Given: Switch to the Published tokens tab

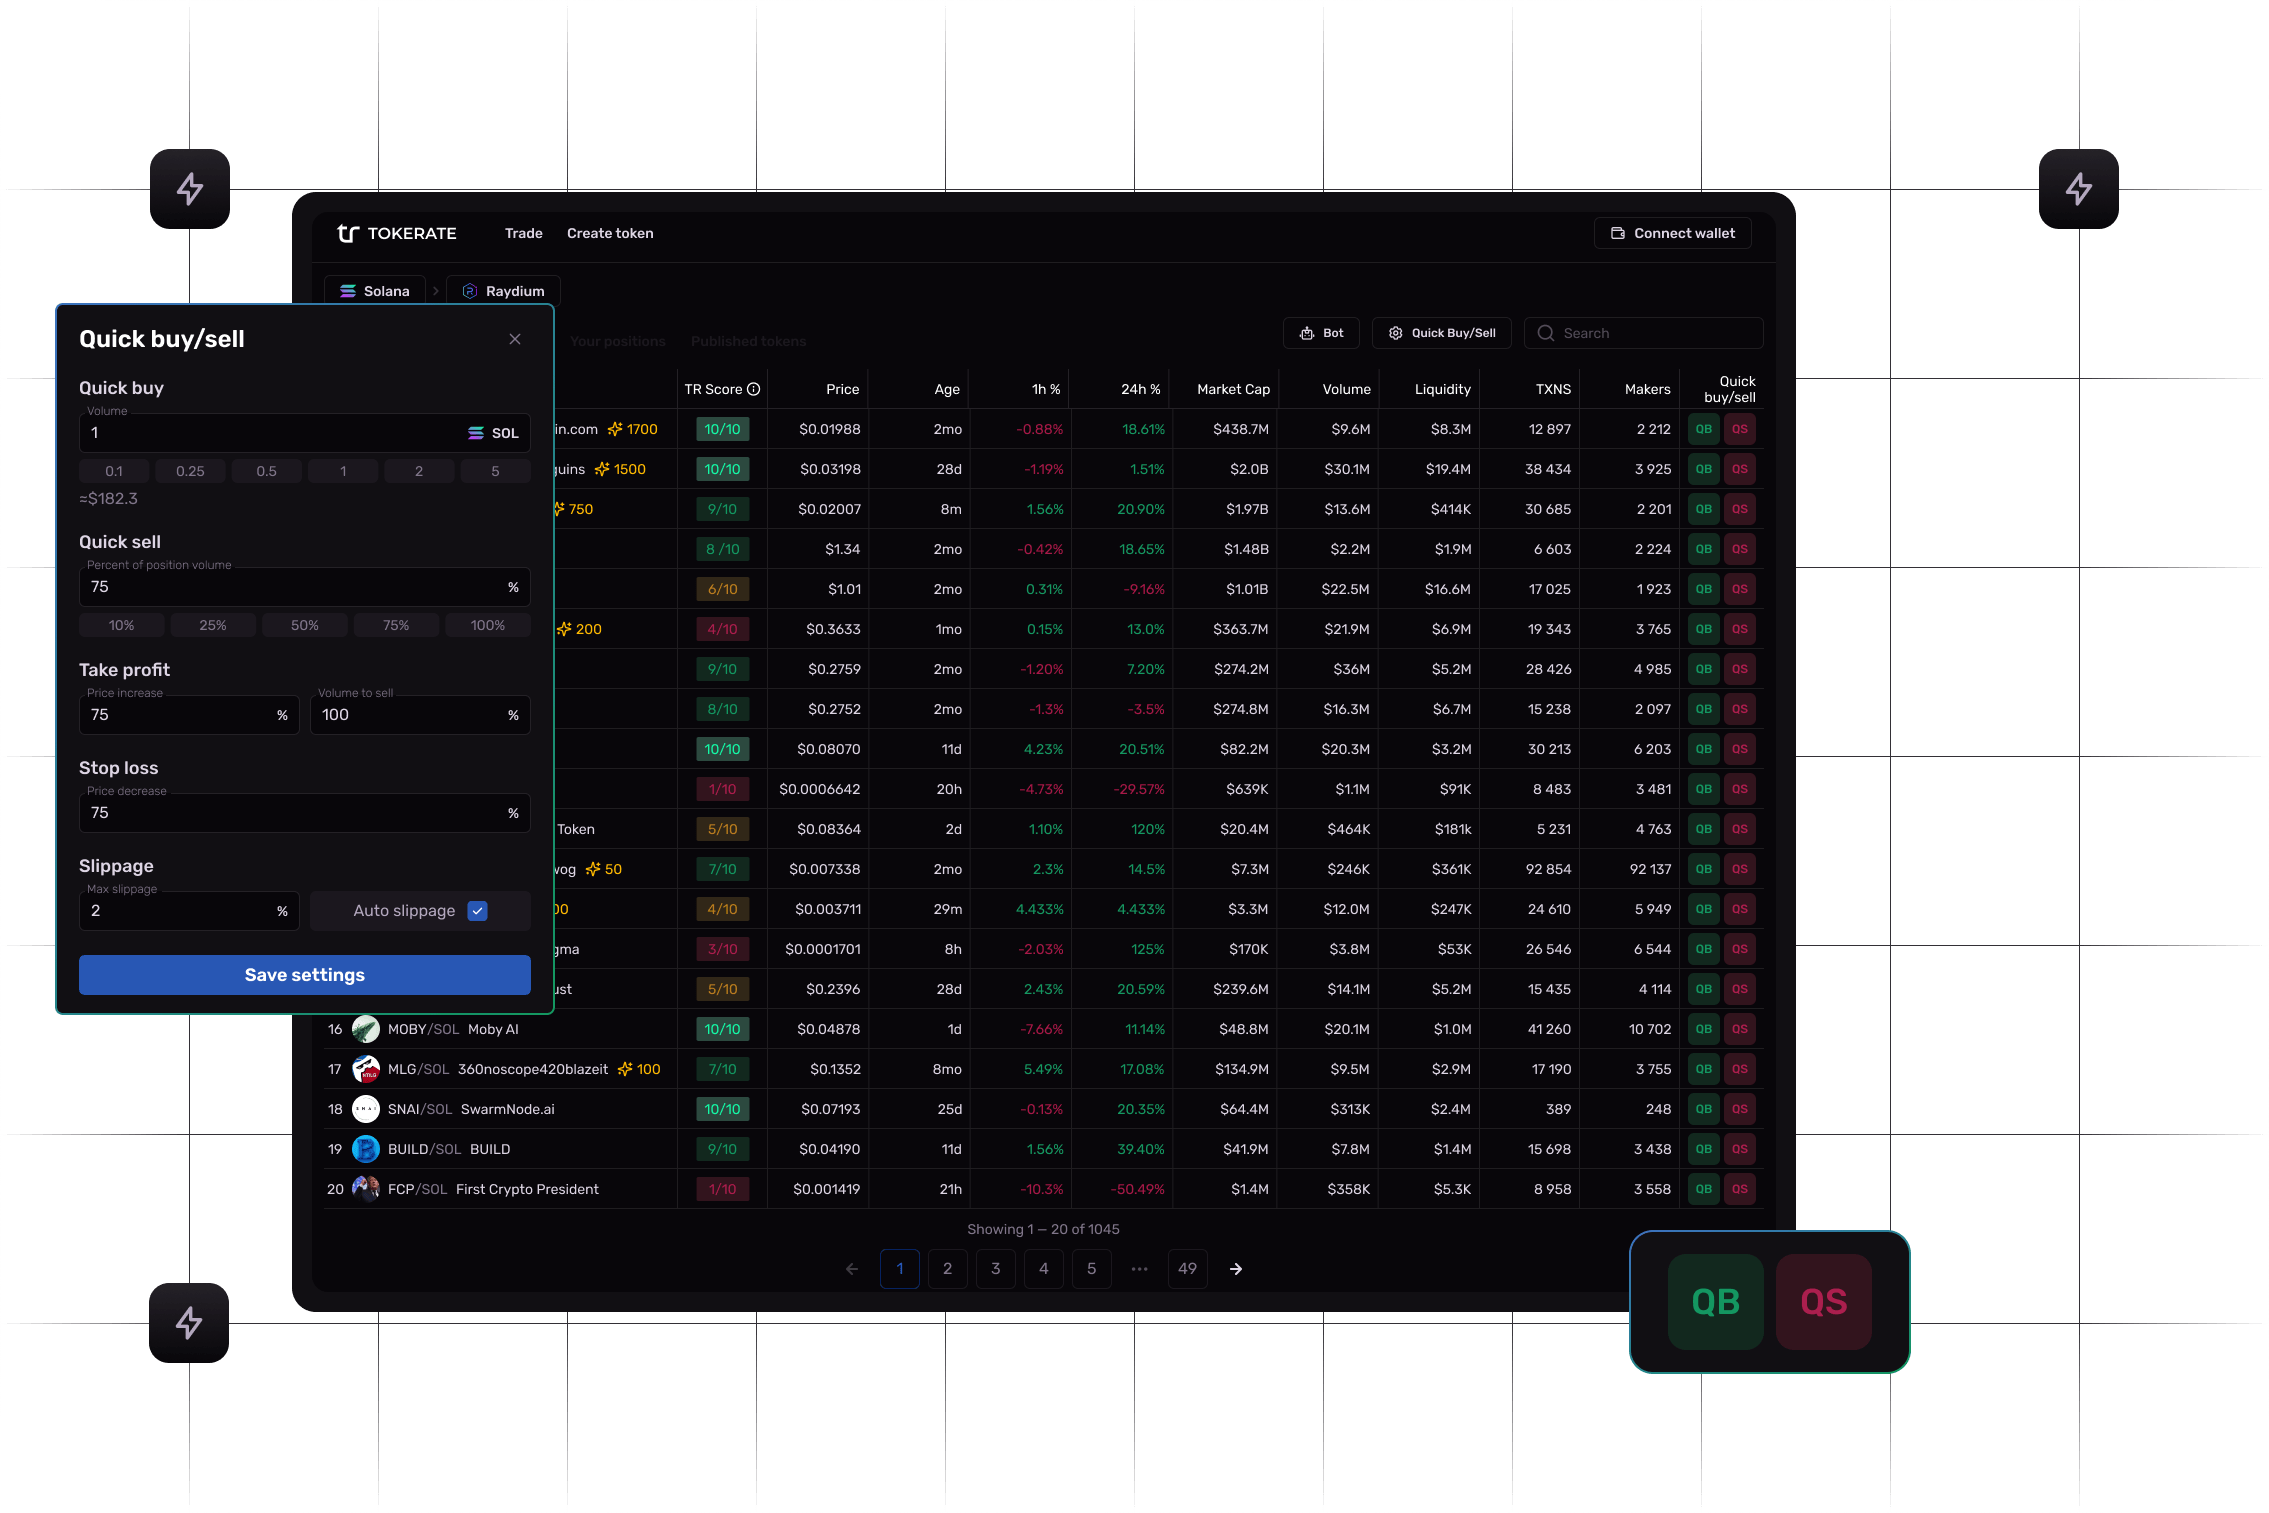Looking at the screenshot, I should [x=748, y=341].
